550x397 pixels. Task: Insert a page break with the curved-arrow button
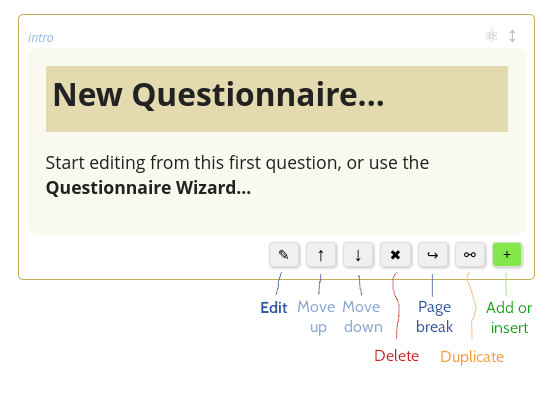tap(433, 255)
